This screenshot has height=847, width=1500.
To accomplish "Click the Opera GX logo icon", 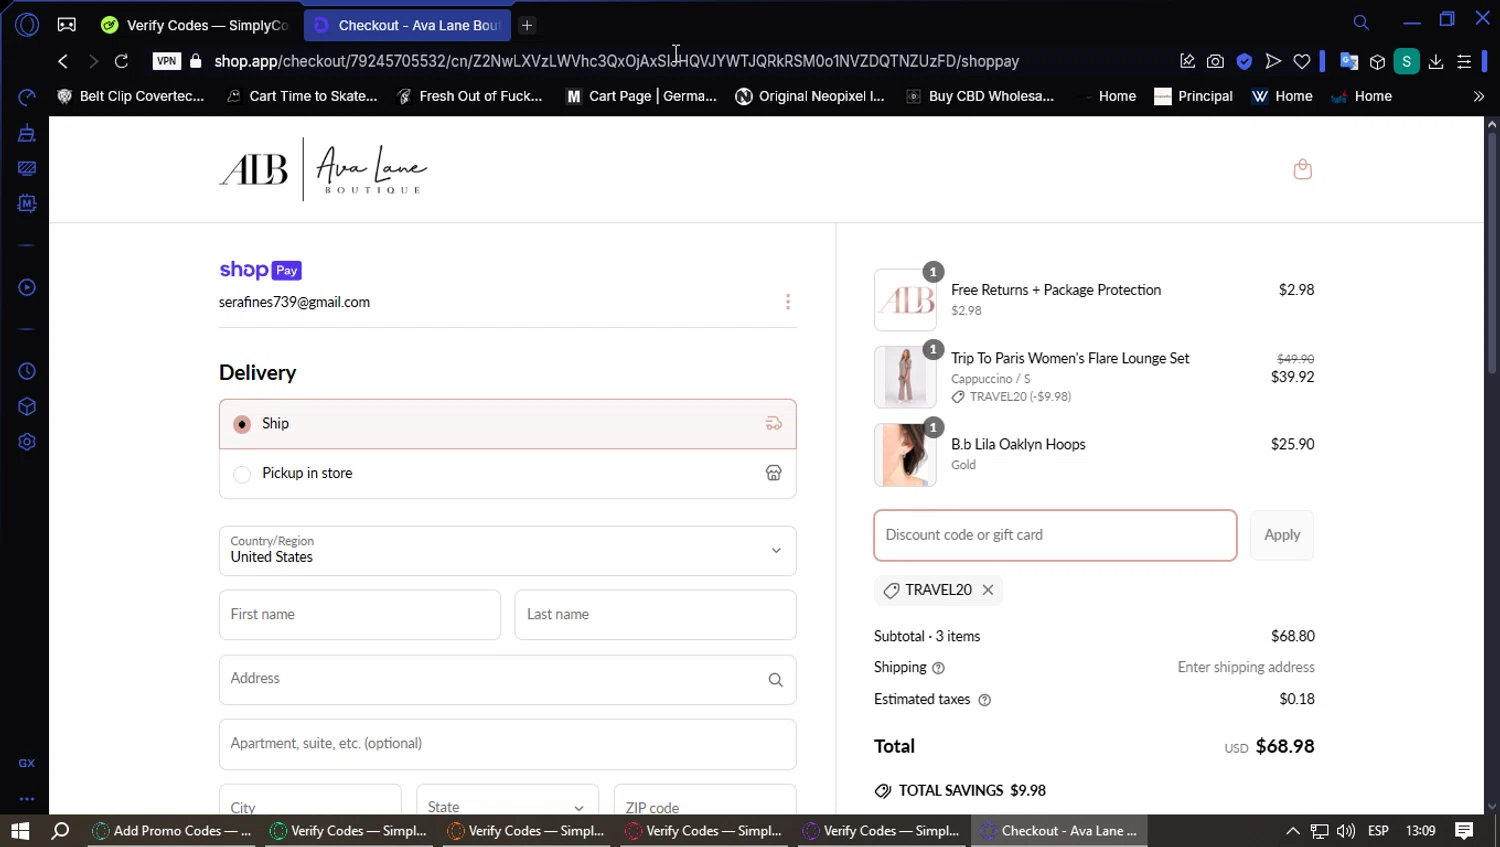I will point(27,25).
